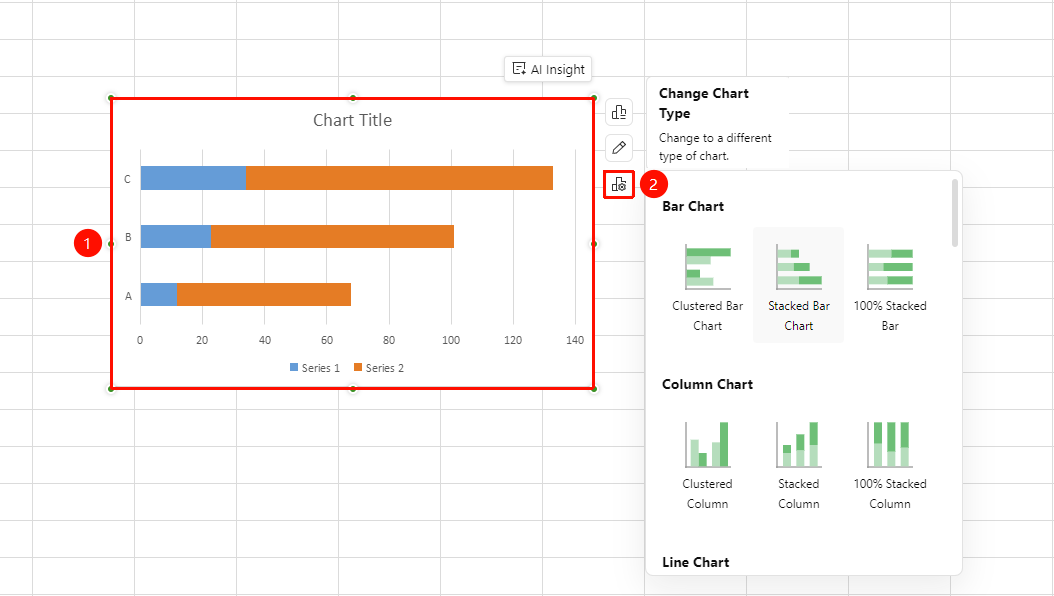Pick the 100% Stacked Column icon
Screen dimensions: 1054x596
click(890, 444)
